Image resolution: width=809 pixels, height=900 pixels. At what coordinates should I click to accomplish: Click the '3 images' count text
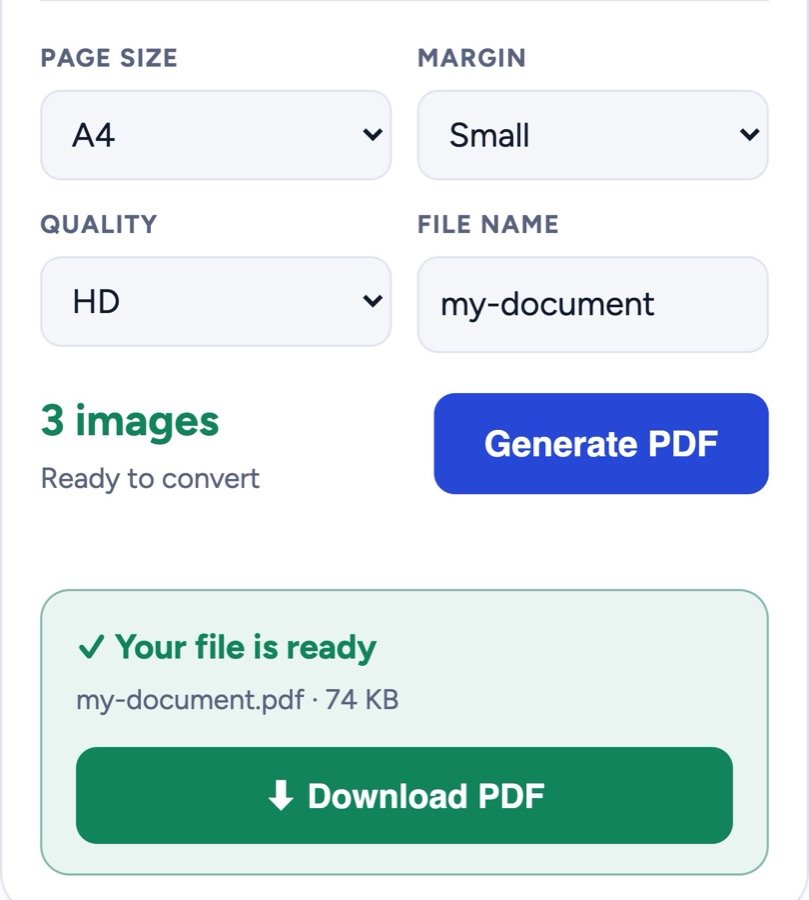130,422
